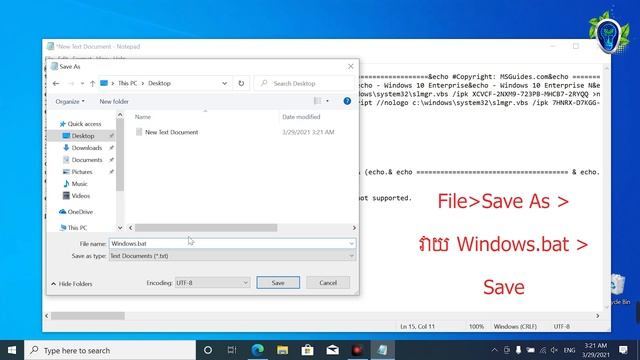Show hidden tray icons chevron
The height and width of the screenshot is (360, 640).
click(x=494, y=350)
